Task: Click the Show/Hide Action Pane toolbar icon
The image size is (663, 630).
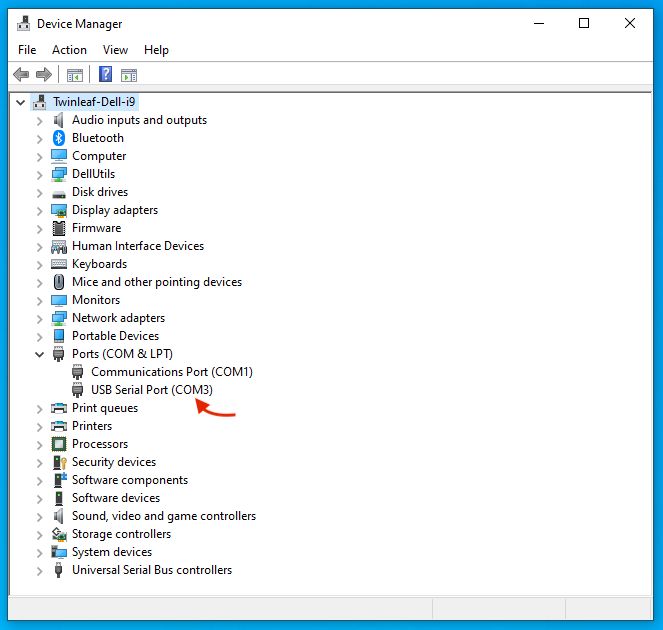Action: [129, 75]
